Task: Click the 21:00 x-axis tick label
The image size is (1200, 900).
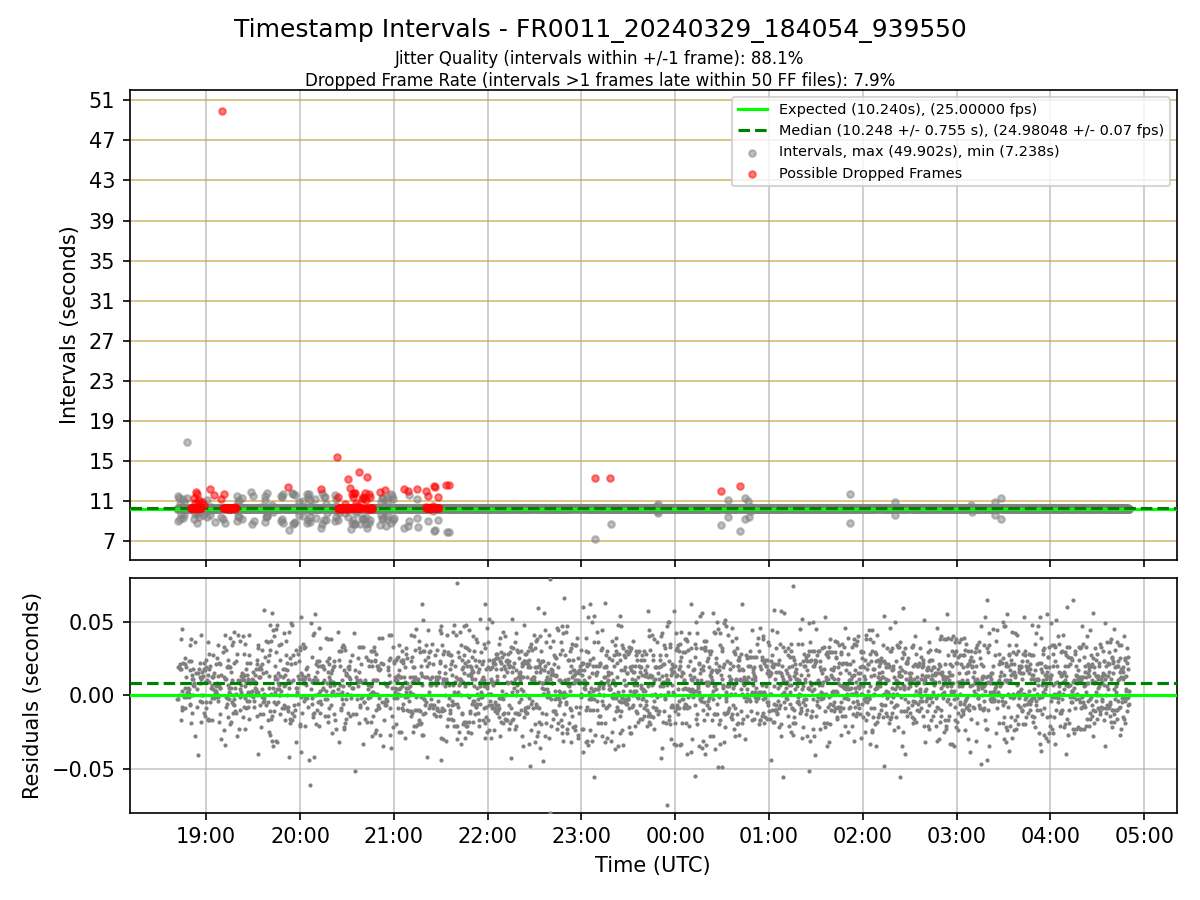Action: pos(394,836)
